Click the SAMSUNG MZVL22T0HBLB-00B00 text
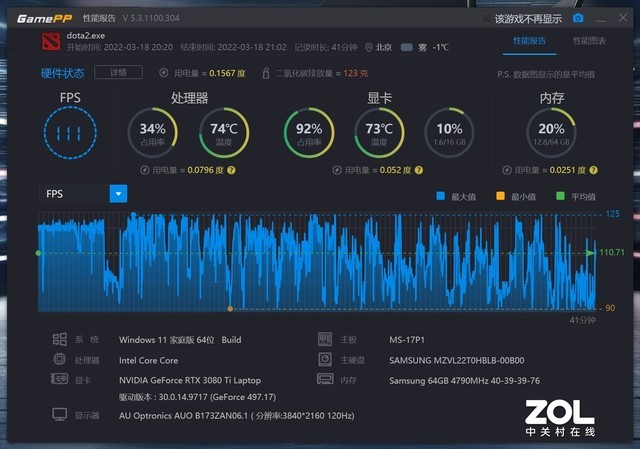The image size is (640, 449). pyautogui.click(x=457, y=360)
